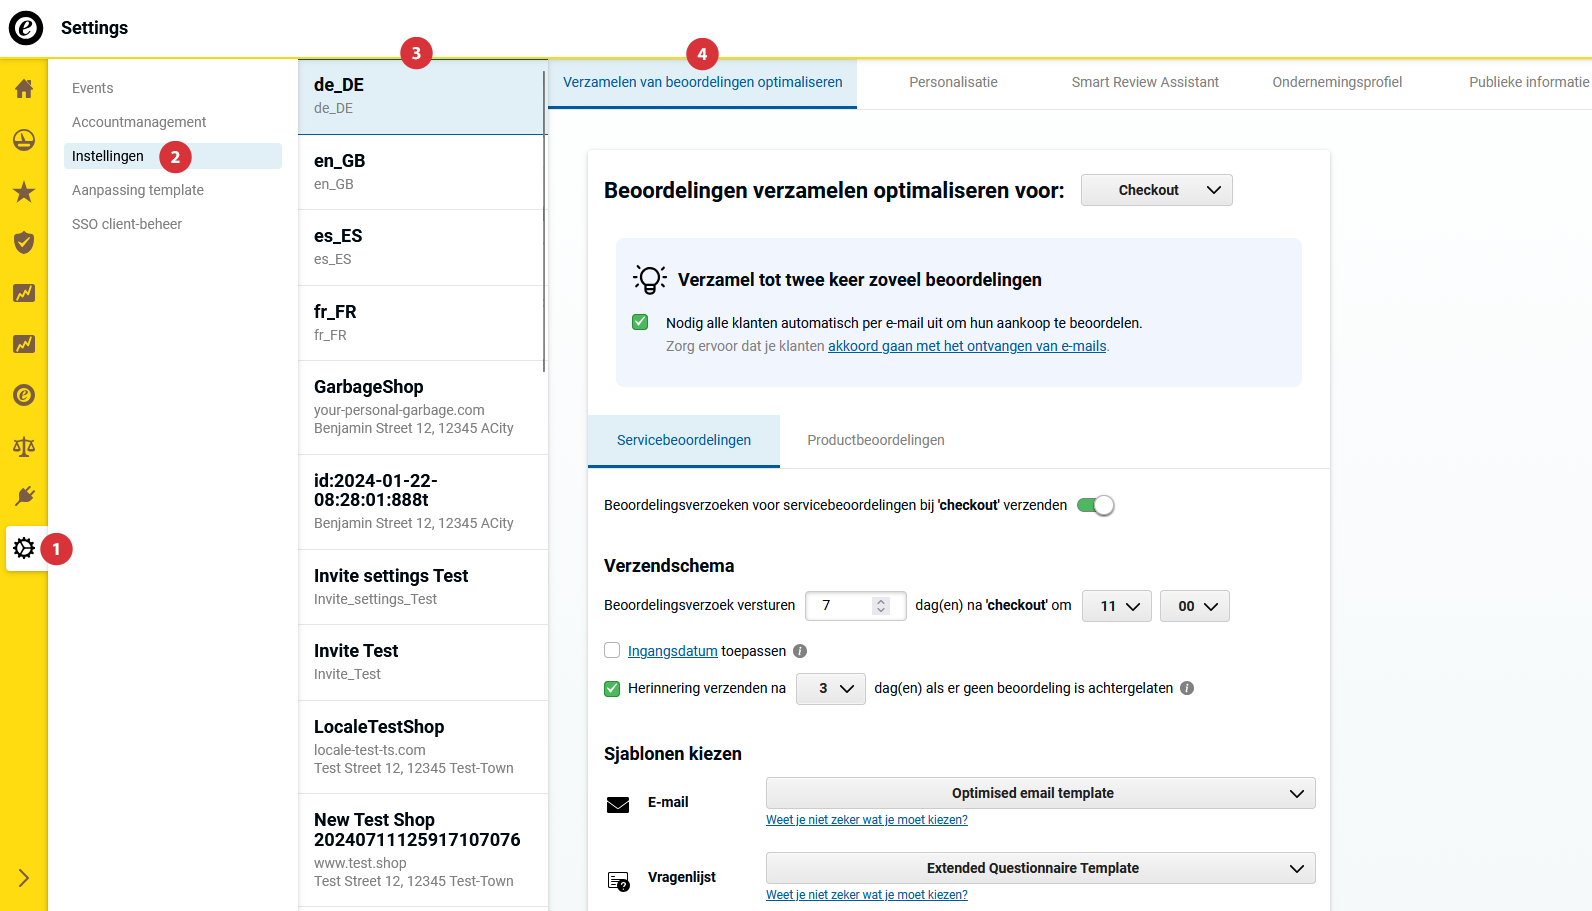Open the Optimised email template dropdown

point(1041,793)
